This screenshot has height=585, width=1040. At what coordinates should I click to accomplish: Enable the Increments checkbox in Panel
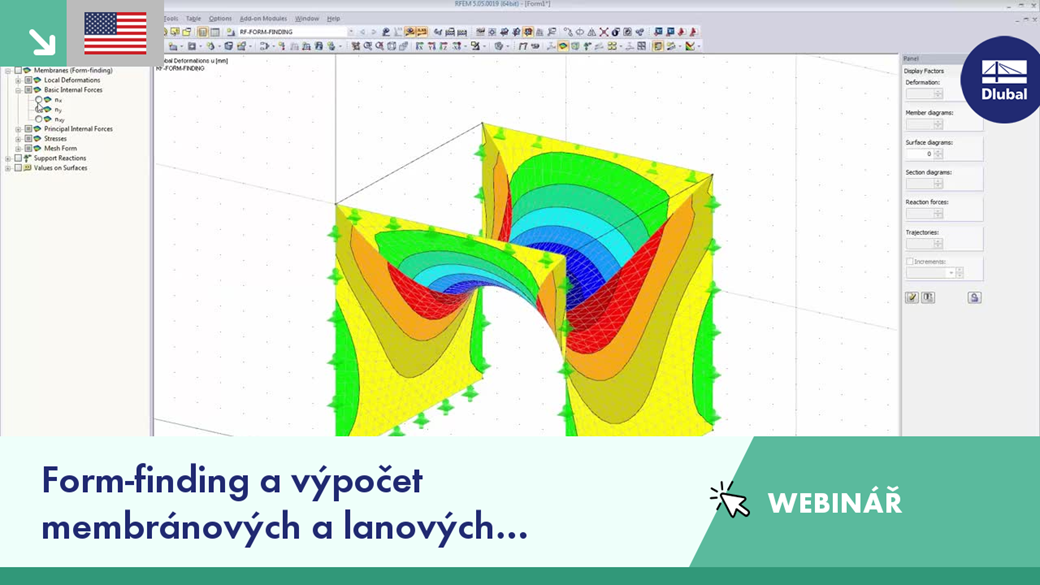tap(910, 261)
